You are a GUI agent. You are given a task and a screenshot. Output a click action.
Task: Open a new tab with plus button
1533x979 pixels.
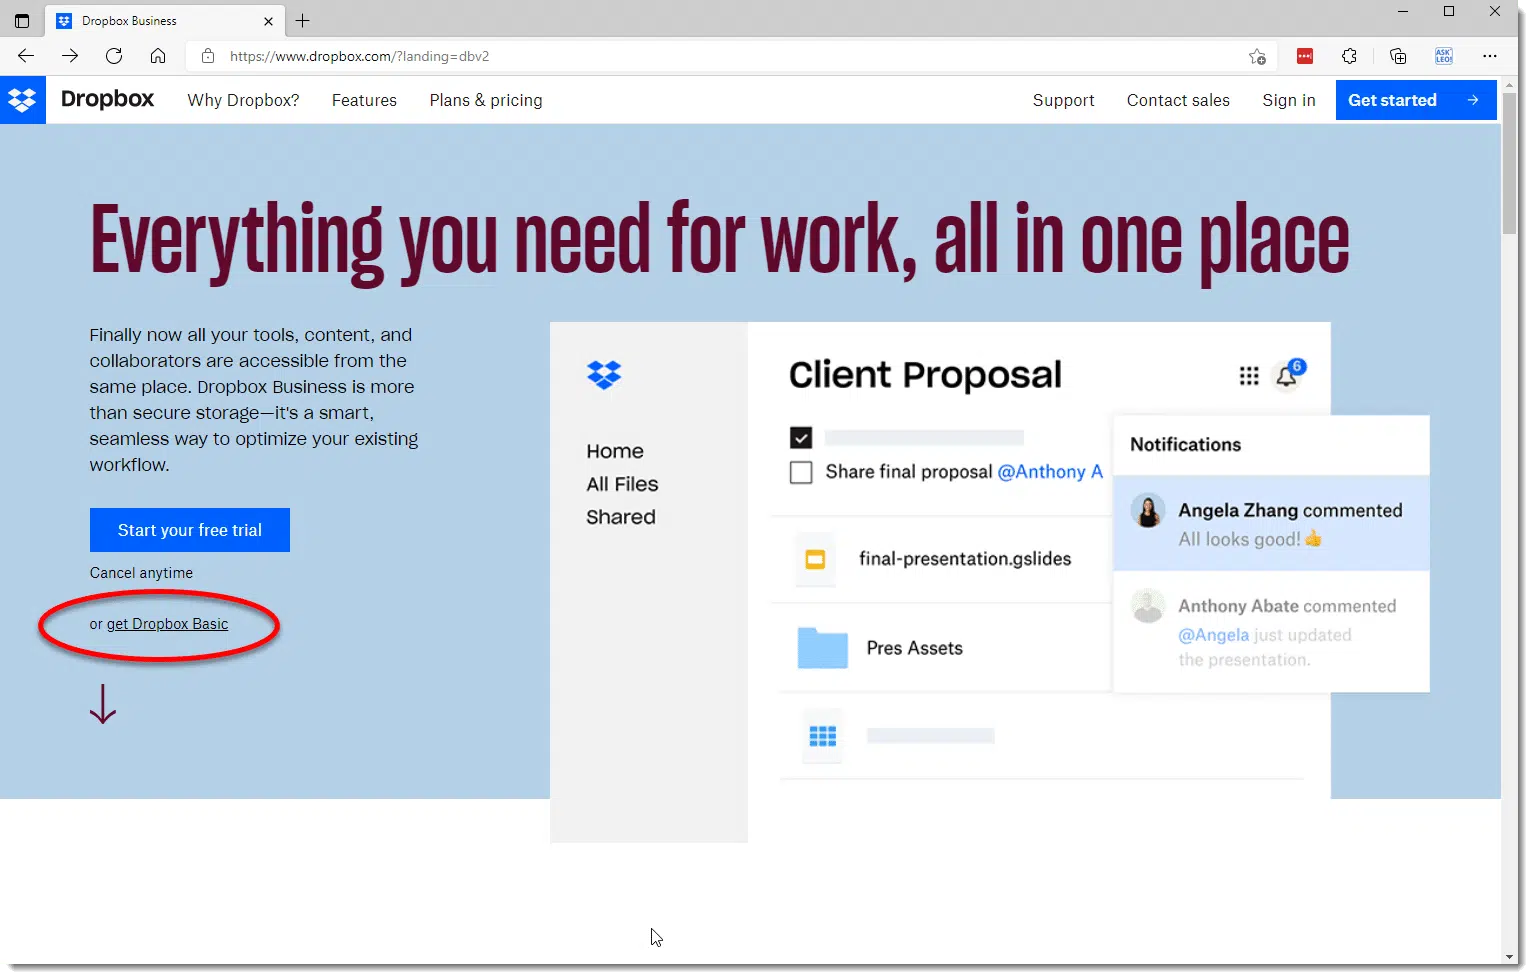point(303,20)
